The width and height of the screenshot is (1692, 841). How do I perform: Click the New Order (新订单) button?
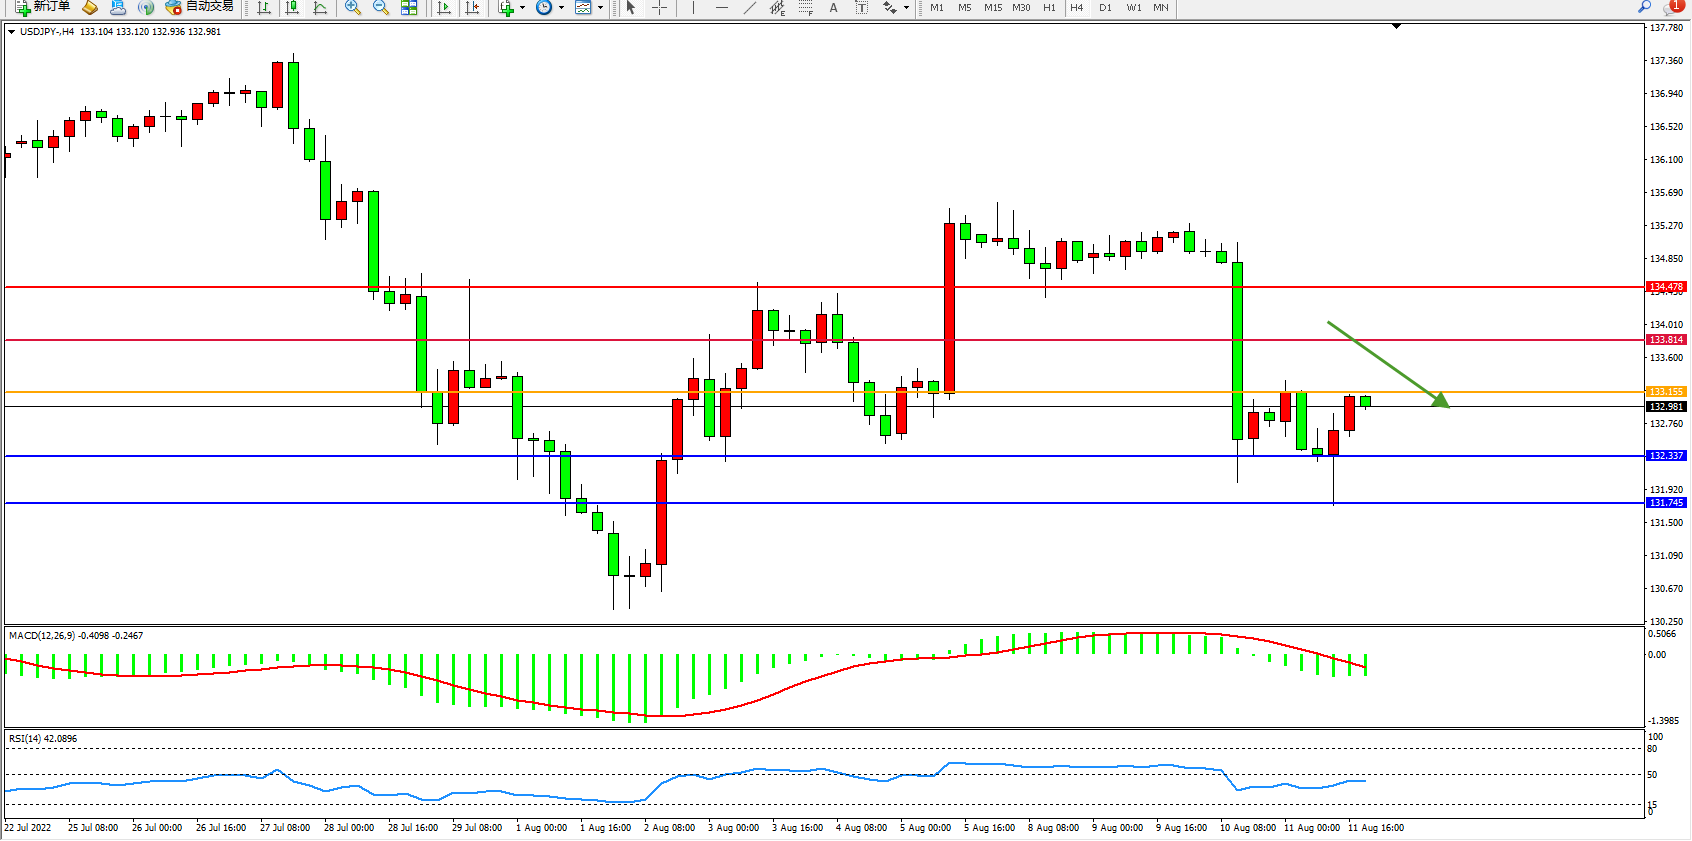(x=42, y=7)
